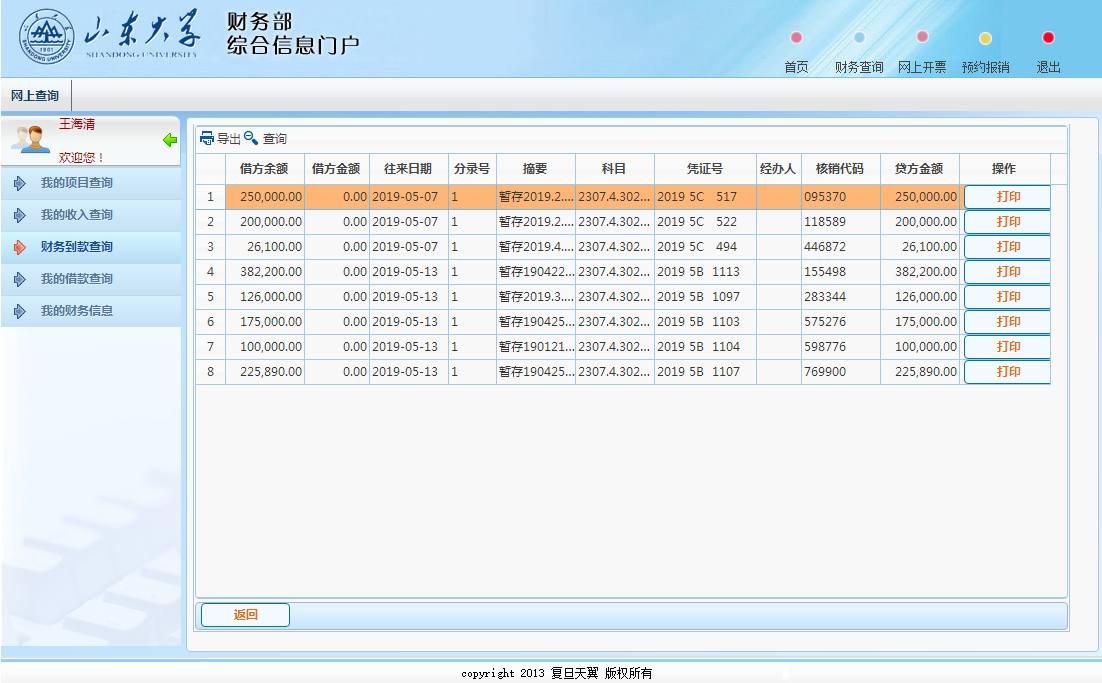Select cell 核销代码 283344
Image resolution: width=1102 pixels, height=683 pixels.
840,297
